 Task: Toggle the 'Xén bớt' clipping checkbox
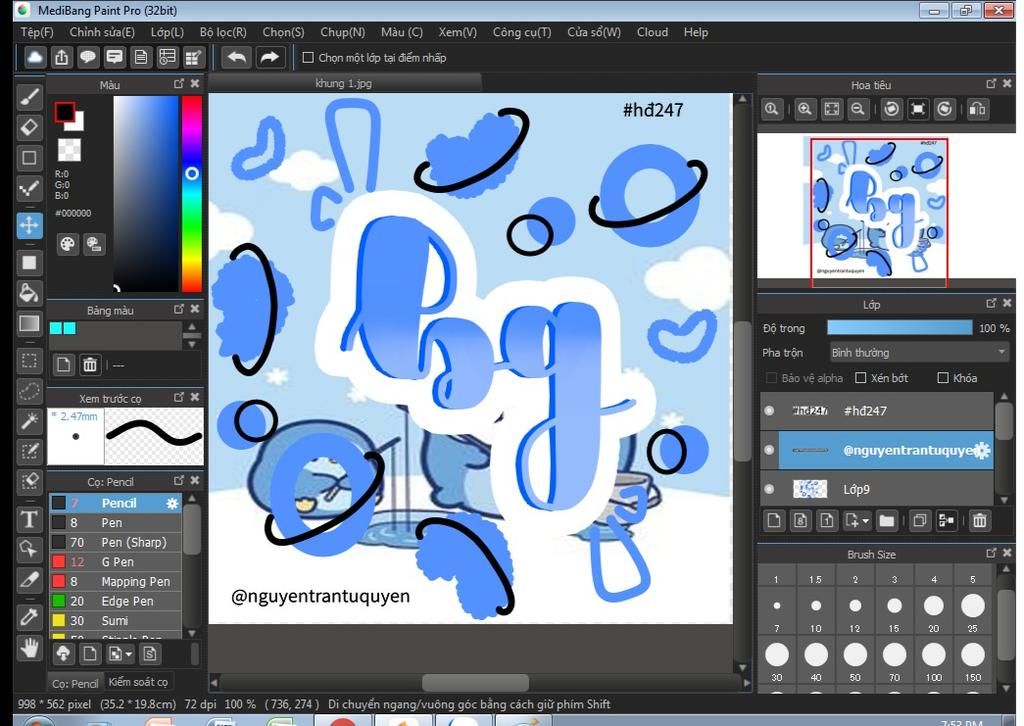(861, 378)
